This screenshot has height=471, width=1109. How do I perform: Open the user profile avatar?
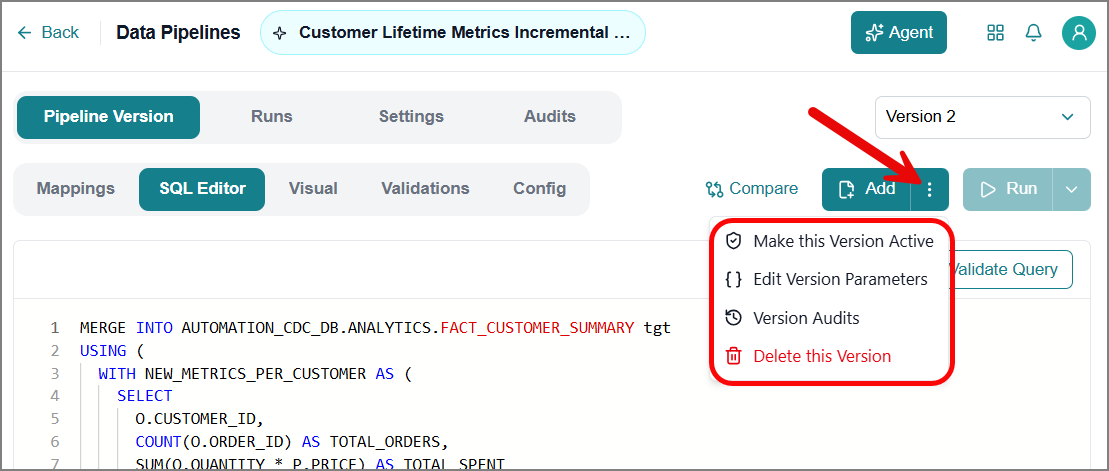click(x=1079, y=33)
